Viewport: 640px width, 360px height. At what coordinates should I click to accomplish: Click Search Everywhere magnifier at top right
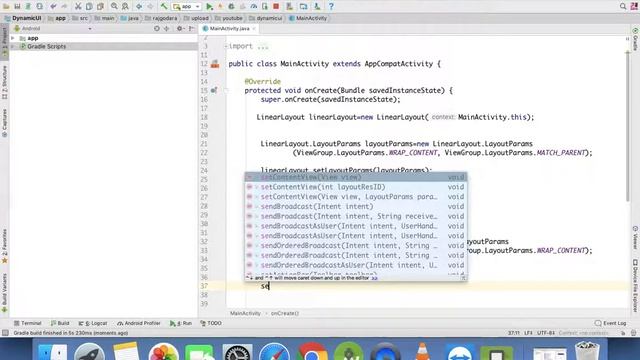tap(623, 6)
